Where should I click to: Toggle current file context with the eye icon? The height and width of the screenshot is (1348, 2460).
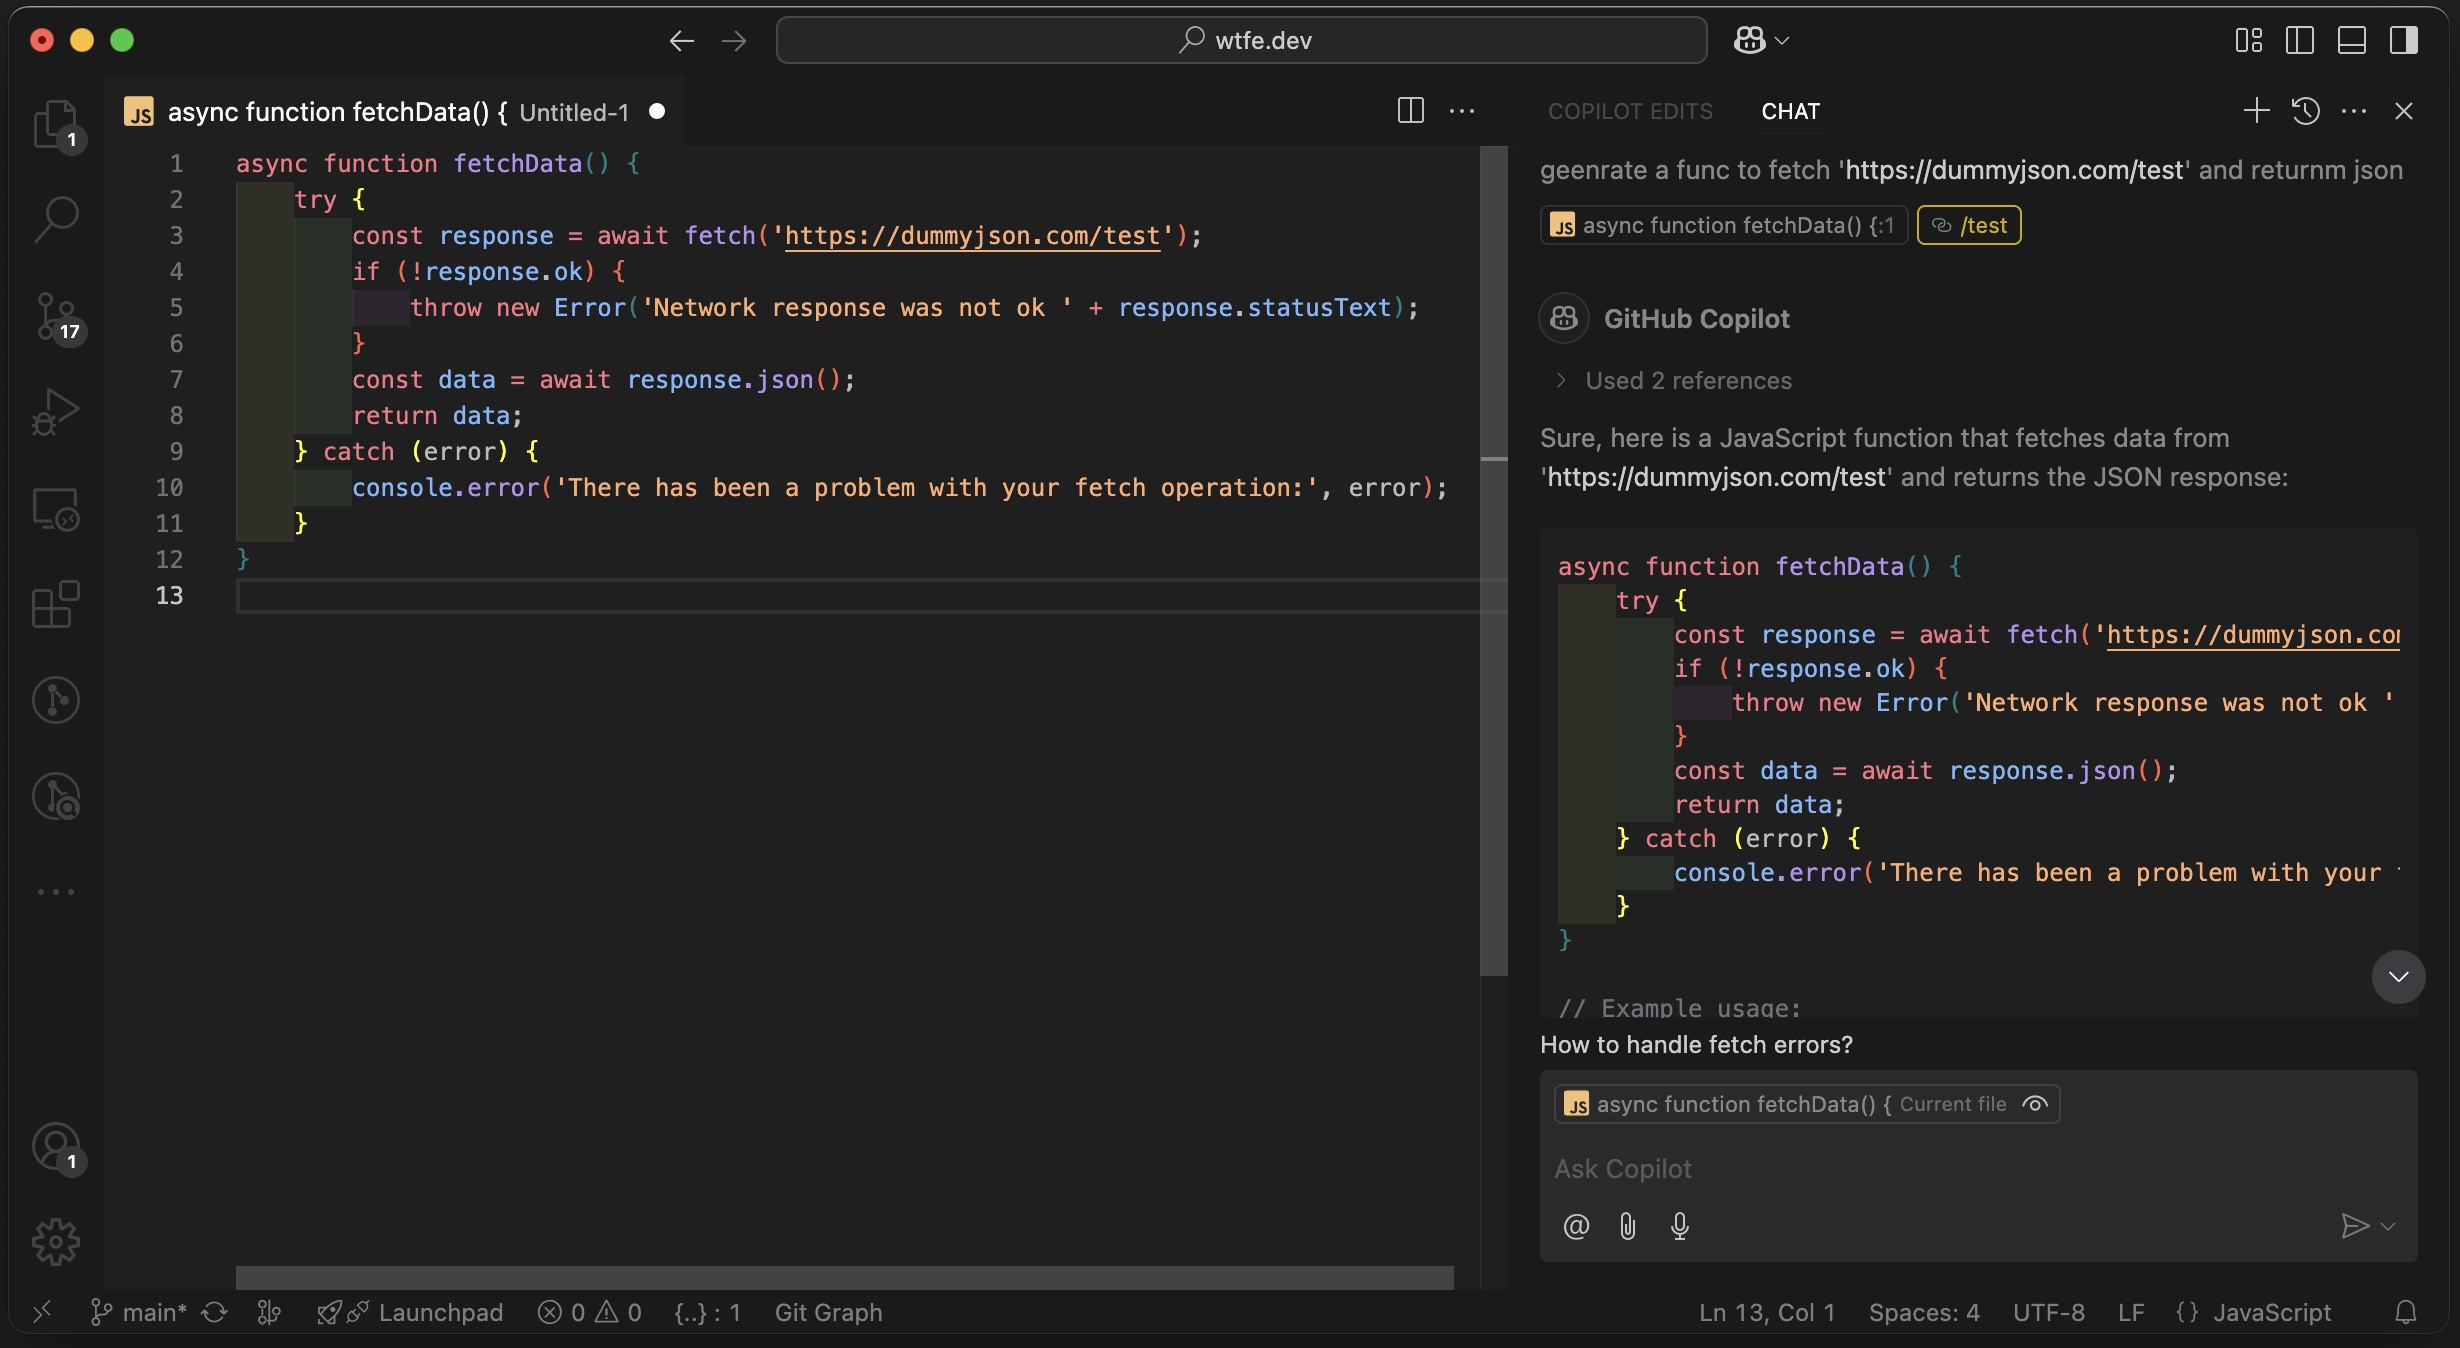pos(2035,1104)
